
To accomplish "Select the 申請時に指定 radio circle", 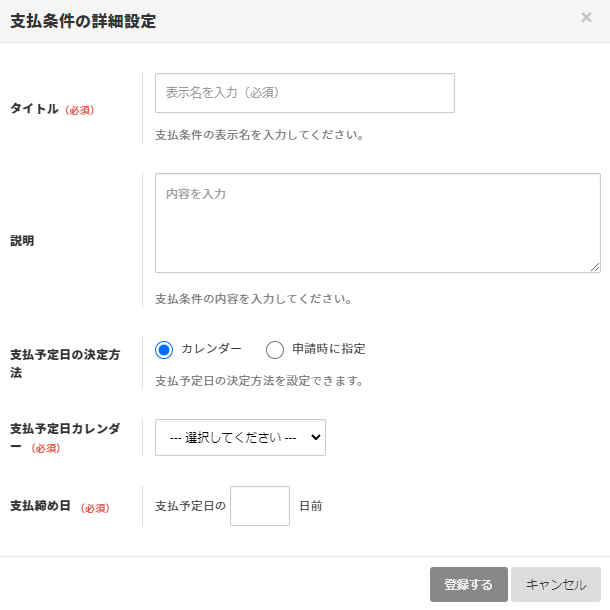I will click(x=275, y=350).
